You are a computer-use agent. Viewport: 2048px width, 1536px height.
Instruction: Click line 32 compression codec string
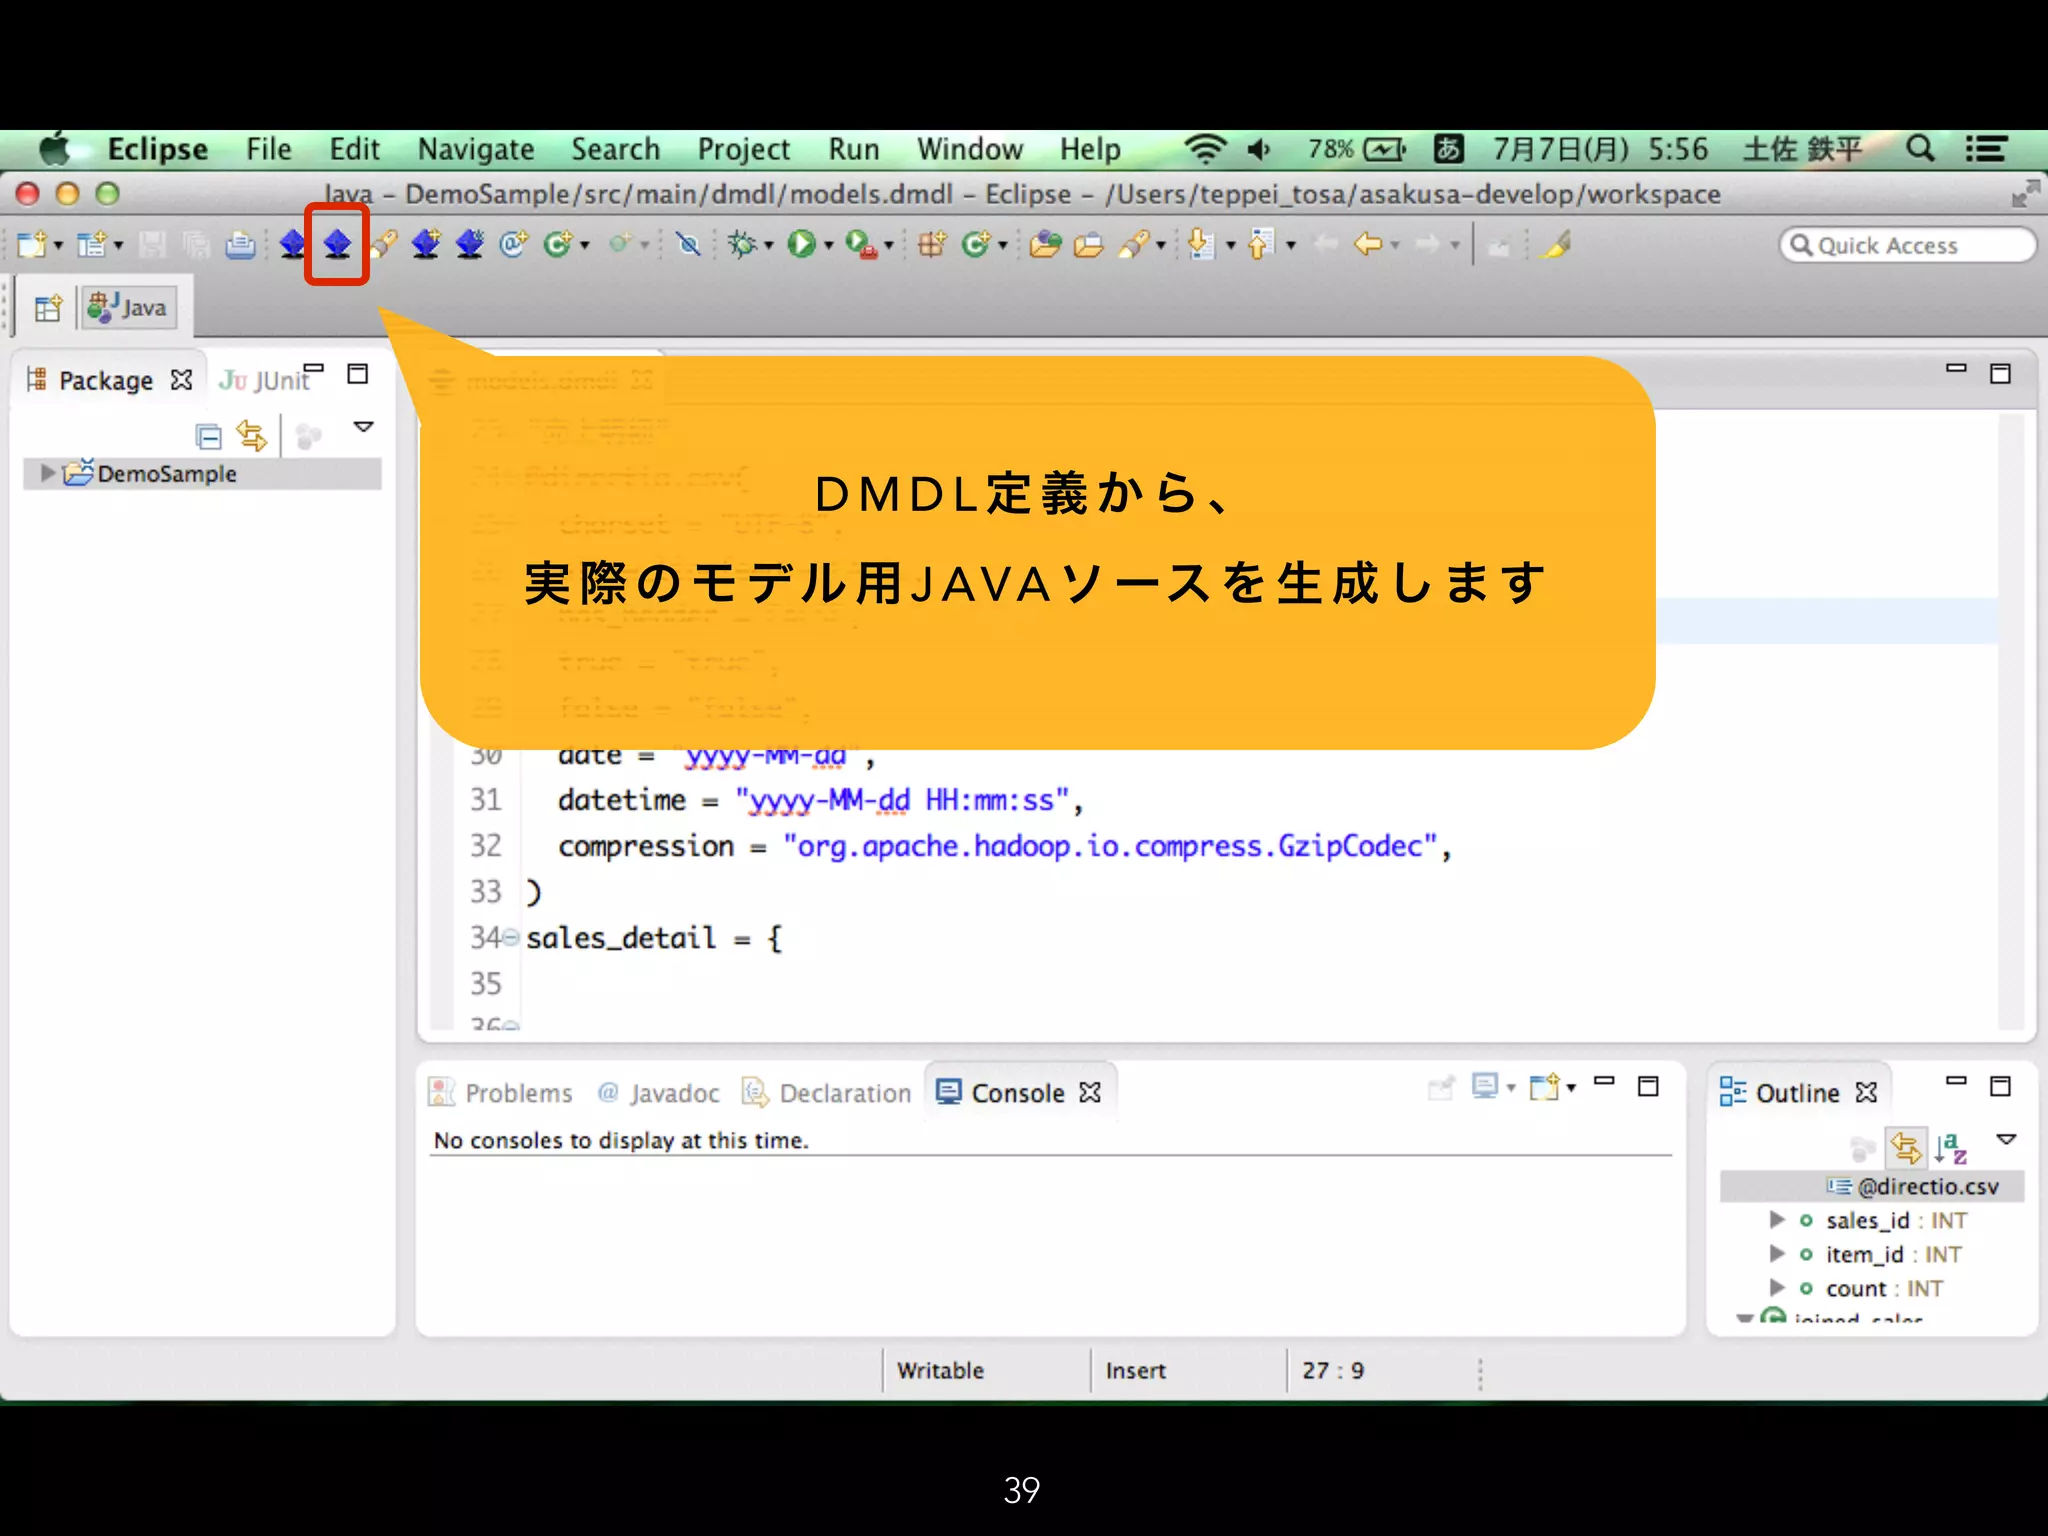pyautogui.click(x=1110, y=846)
